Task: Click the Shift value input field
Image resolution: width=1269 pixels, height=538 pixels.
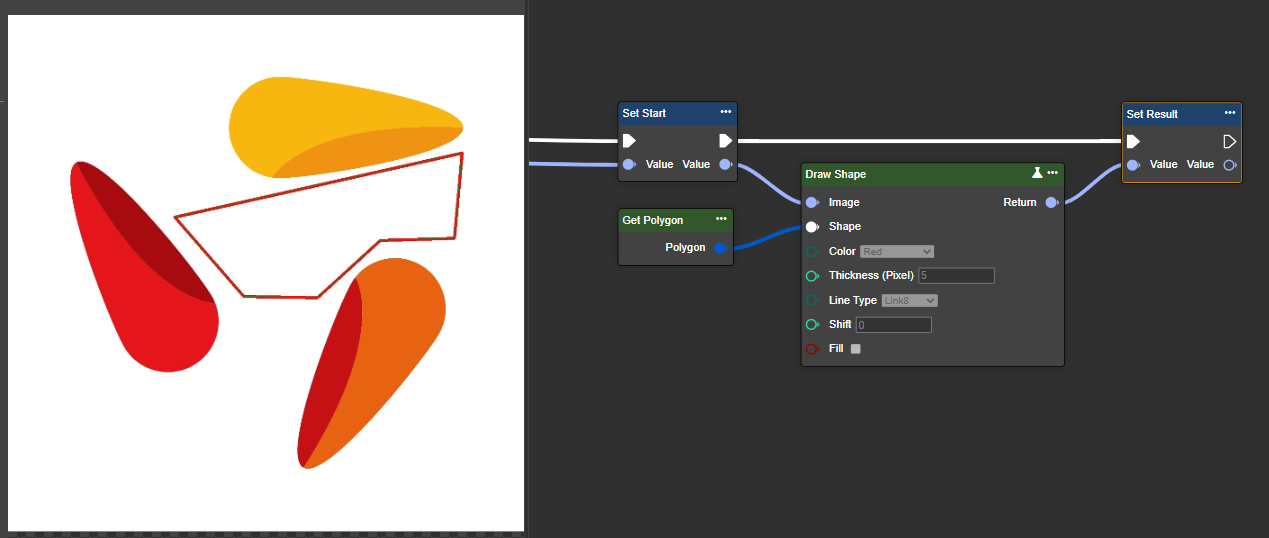Action: [893, 325]
